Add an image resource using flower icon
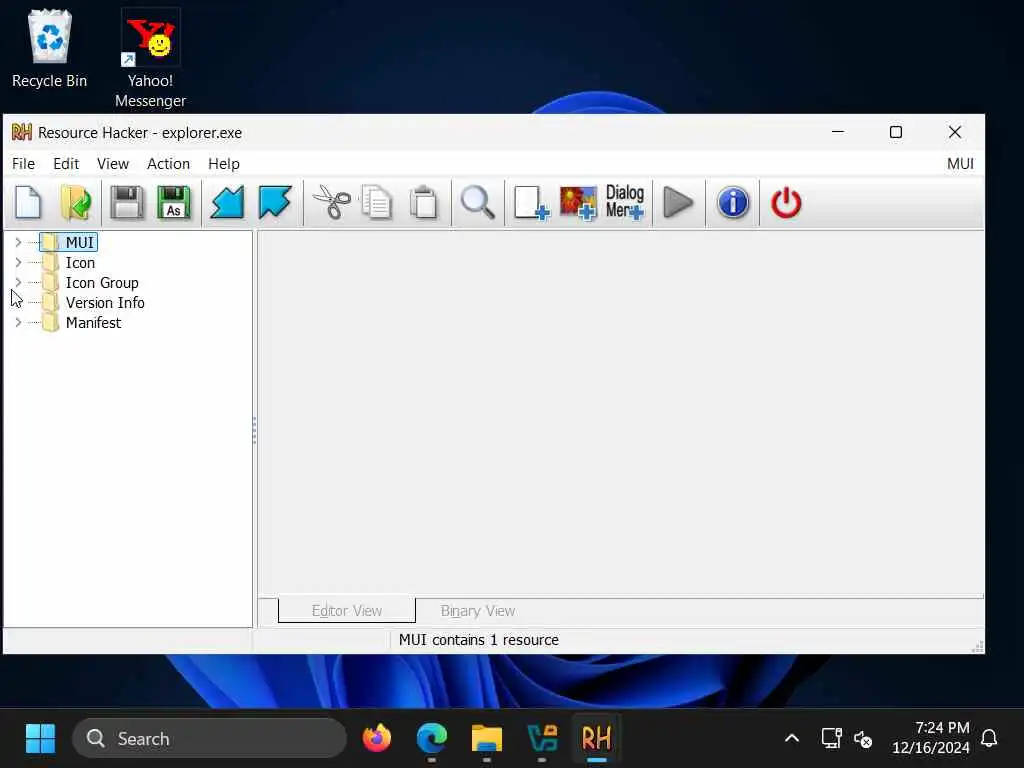The width and height of the screenshot is (1024, 768). (579, 202)
